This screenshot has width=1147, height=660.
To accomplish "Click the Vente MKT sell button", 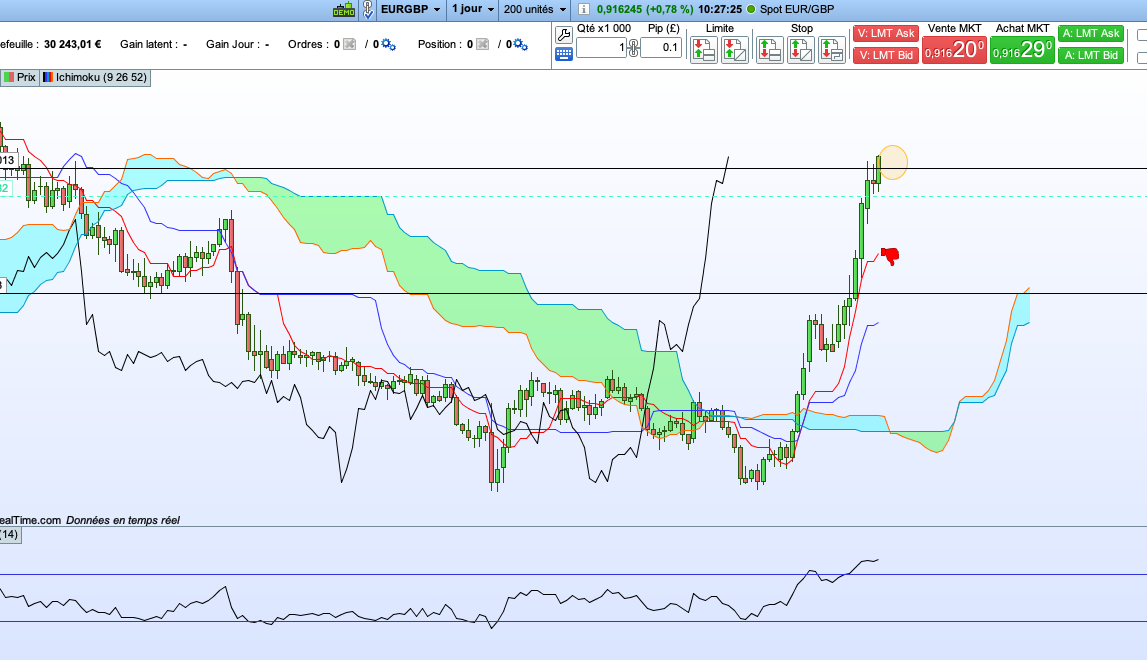I will (x=954, y=50).
